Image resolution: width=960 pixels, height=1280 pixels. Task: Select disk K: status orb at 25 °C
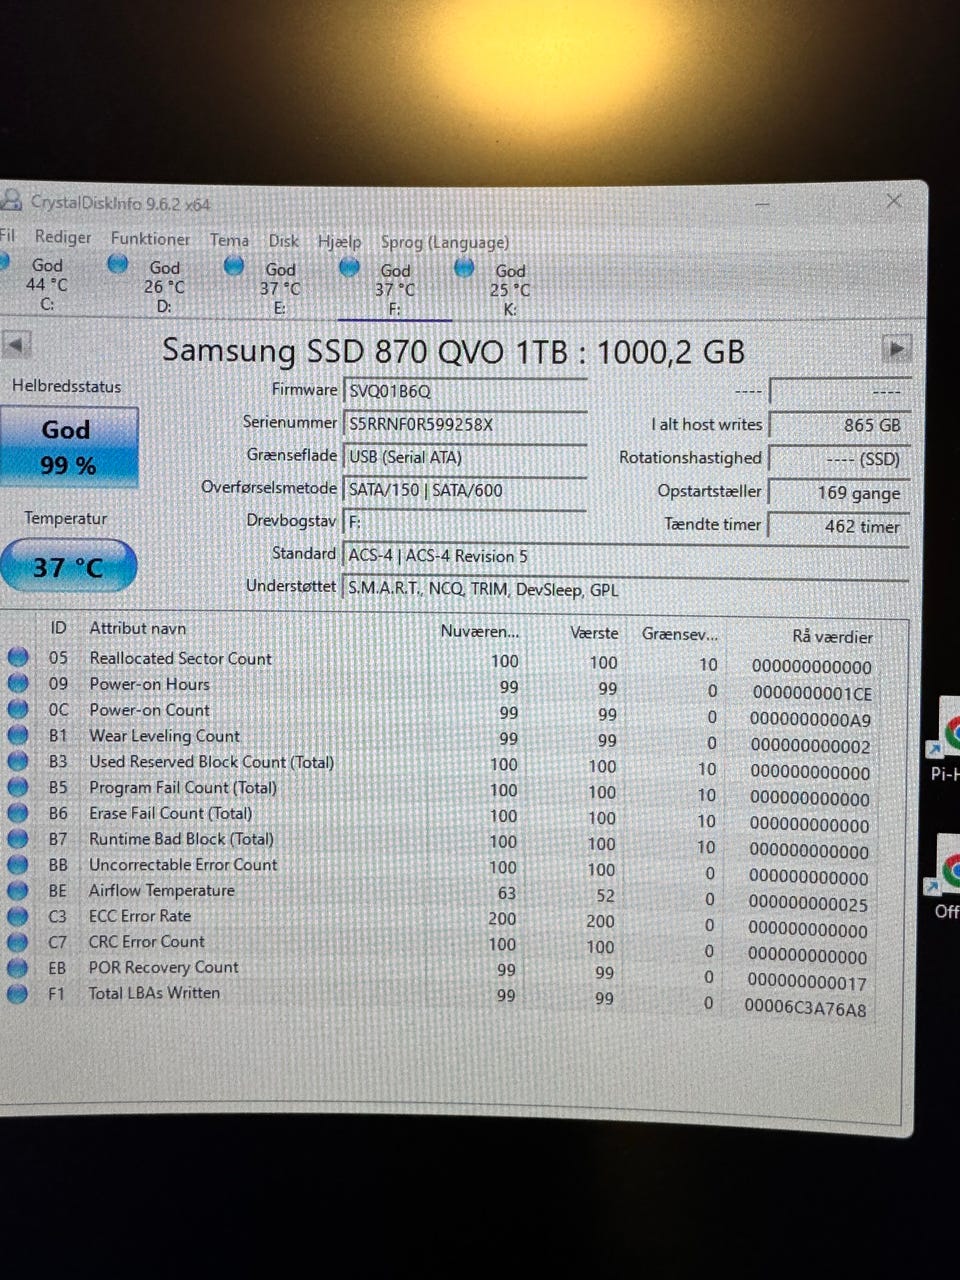tap(464, 268)
